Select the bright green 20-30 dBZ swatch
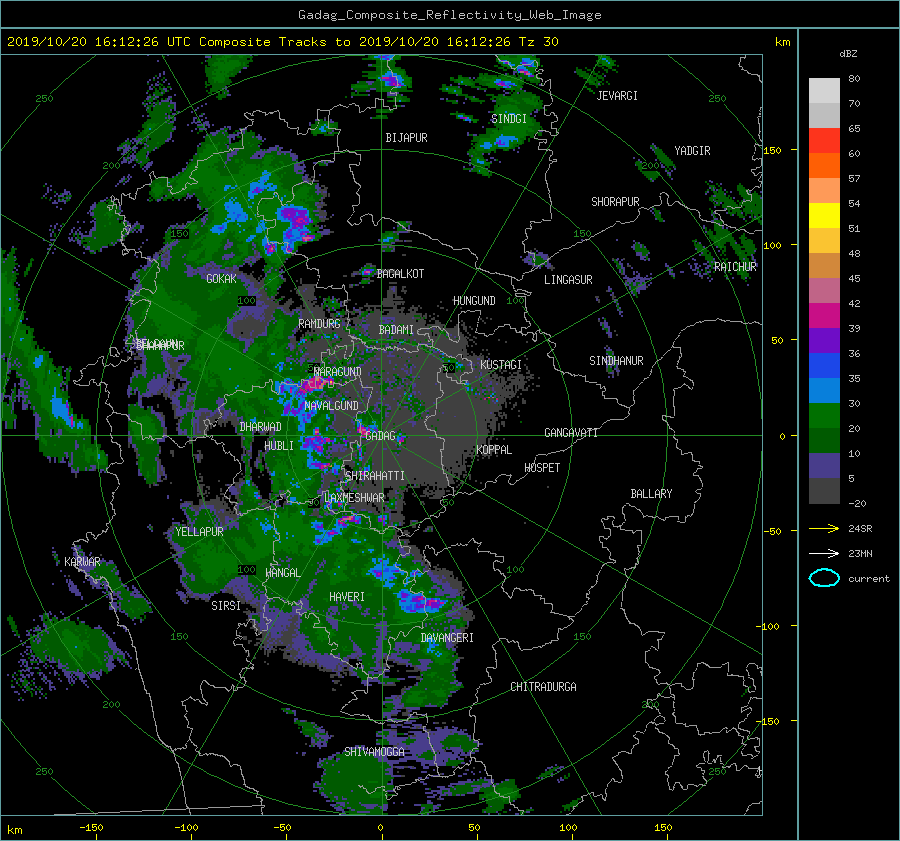The image size is (900, 841). (824, 416)
